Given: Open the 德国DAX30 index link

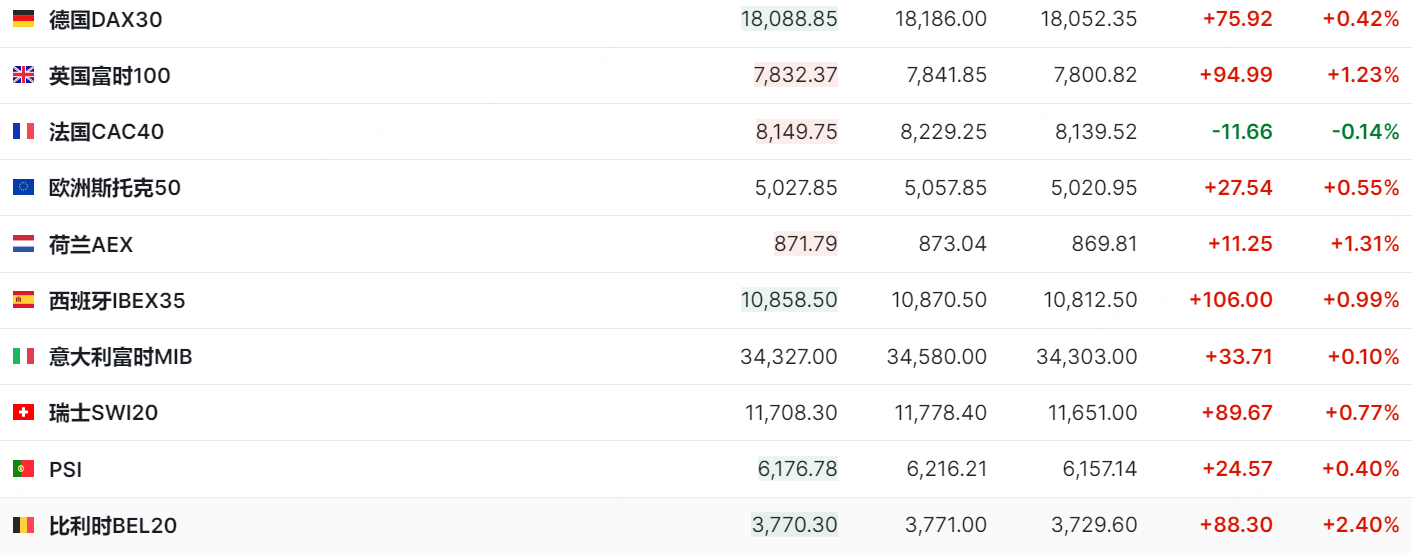Looking at the screenshot, I should pyautogui.click(x=105, y=19).
